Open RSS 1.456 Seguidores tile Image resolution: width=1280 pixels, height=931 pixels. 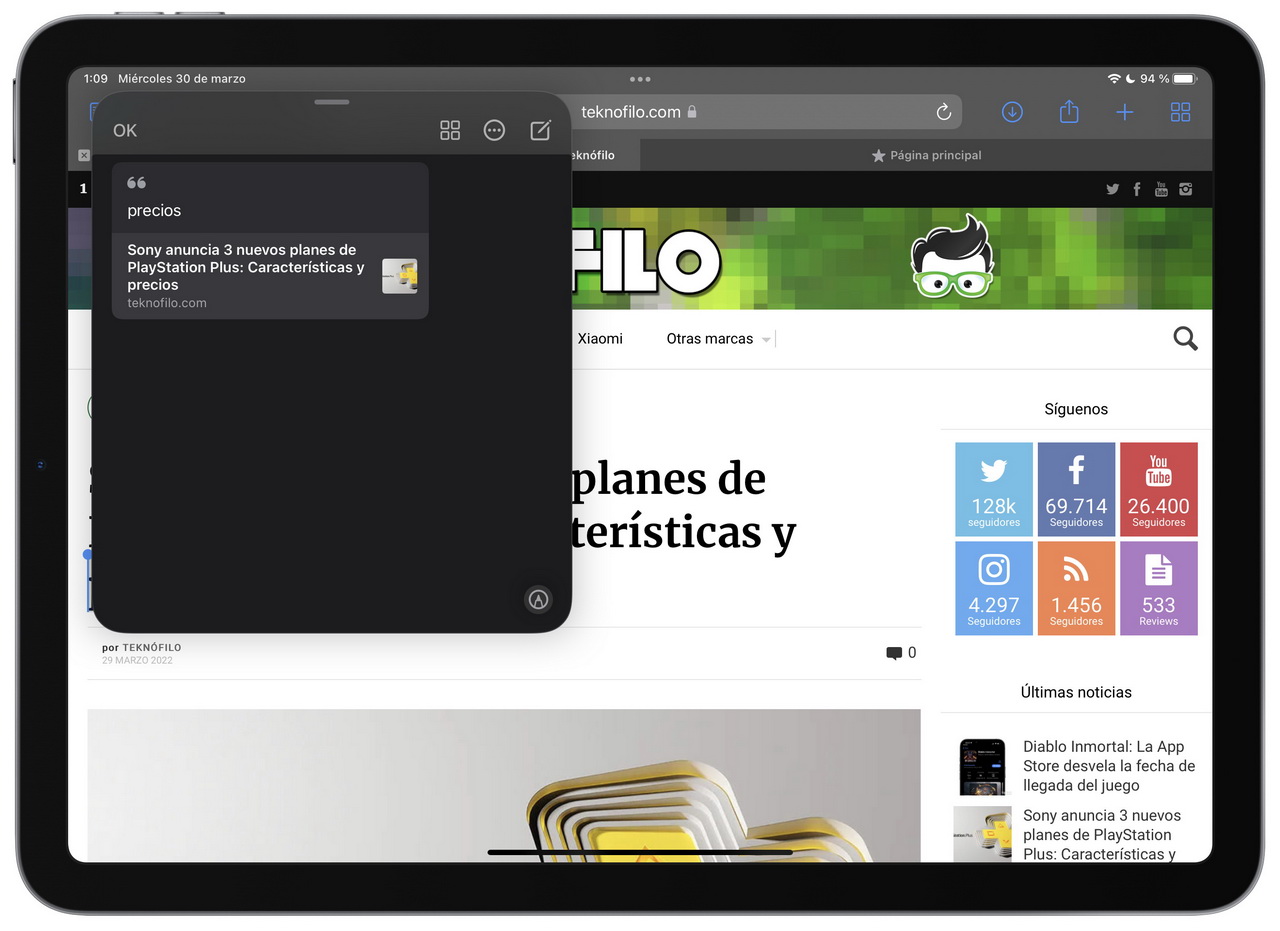pyautogui.click(x=1076, y=588)
